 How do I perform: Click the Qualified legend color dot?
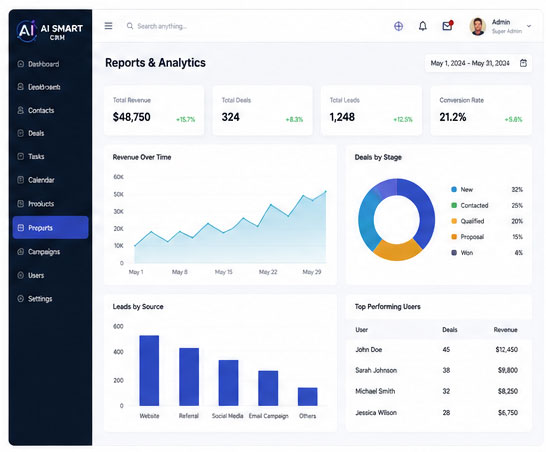[x=454, y=221]
